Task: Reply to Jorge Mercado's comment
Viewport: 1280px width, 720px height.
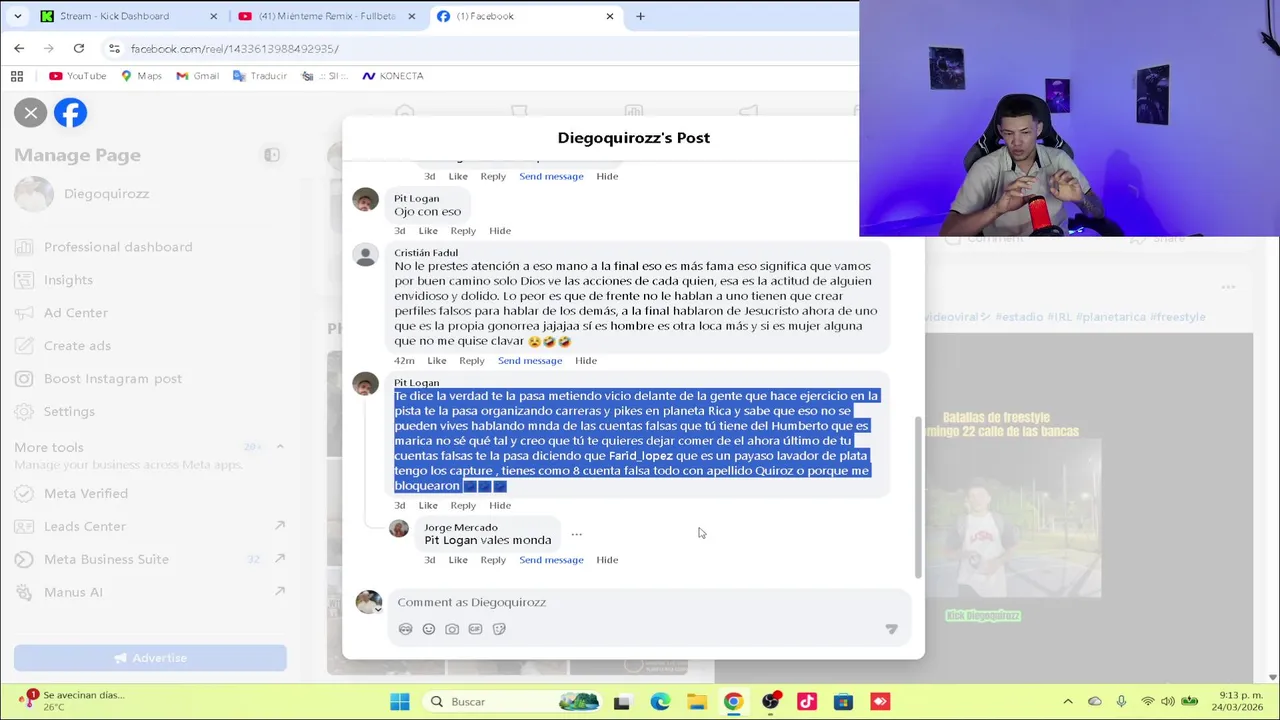Action: 493,560
